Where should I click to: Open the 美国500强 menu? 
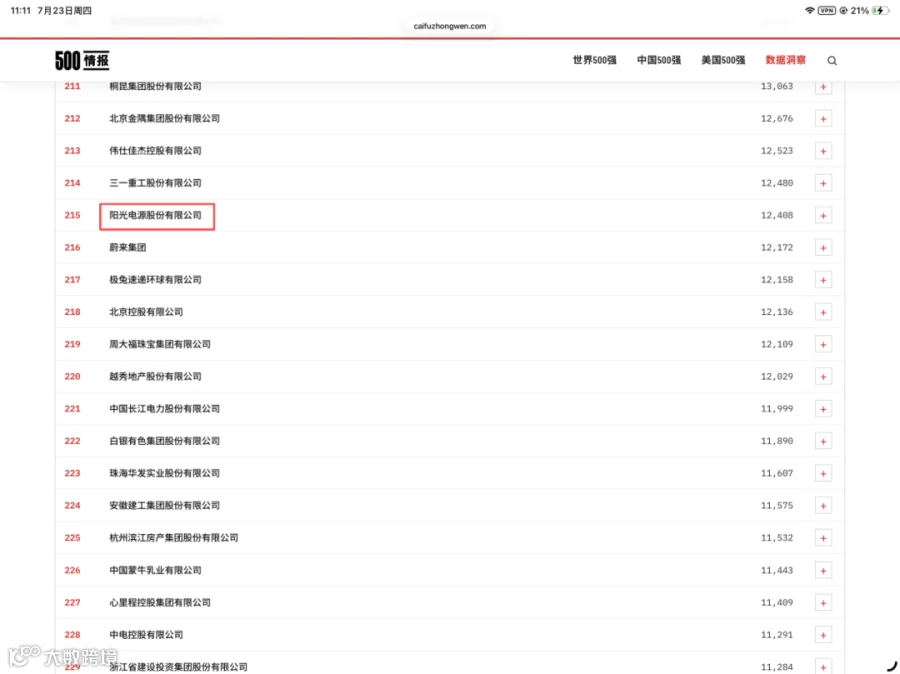tap(723, 60)
